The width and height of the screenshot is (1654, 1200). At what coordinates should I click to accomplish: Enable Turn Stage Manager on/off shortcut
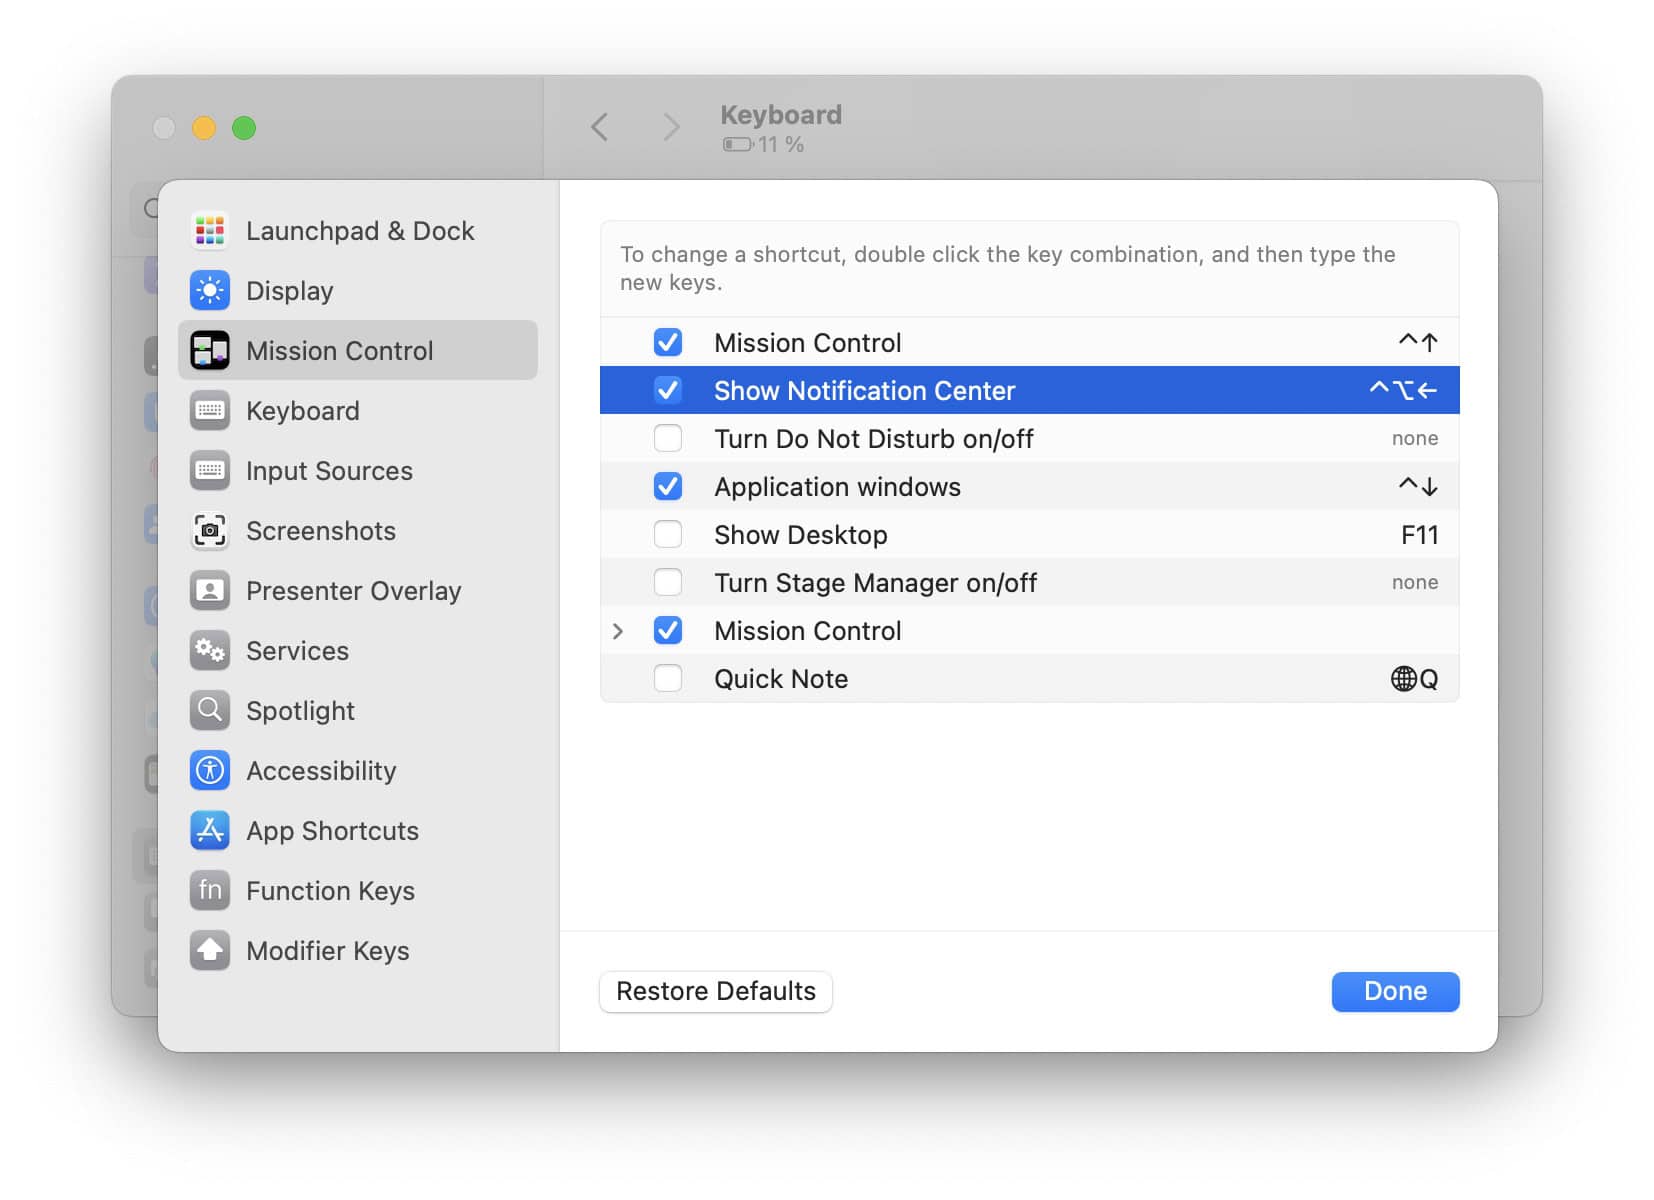(x=668, y=583)
